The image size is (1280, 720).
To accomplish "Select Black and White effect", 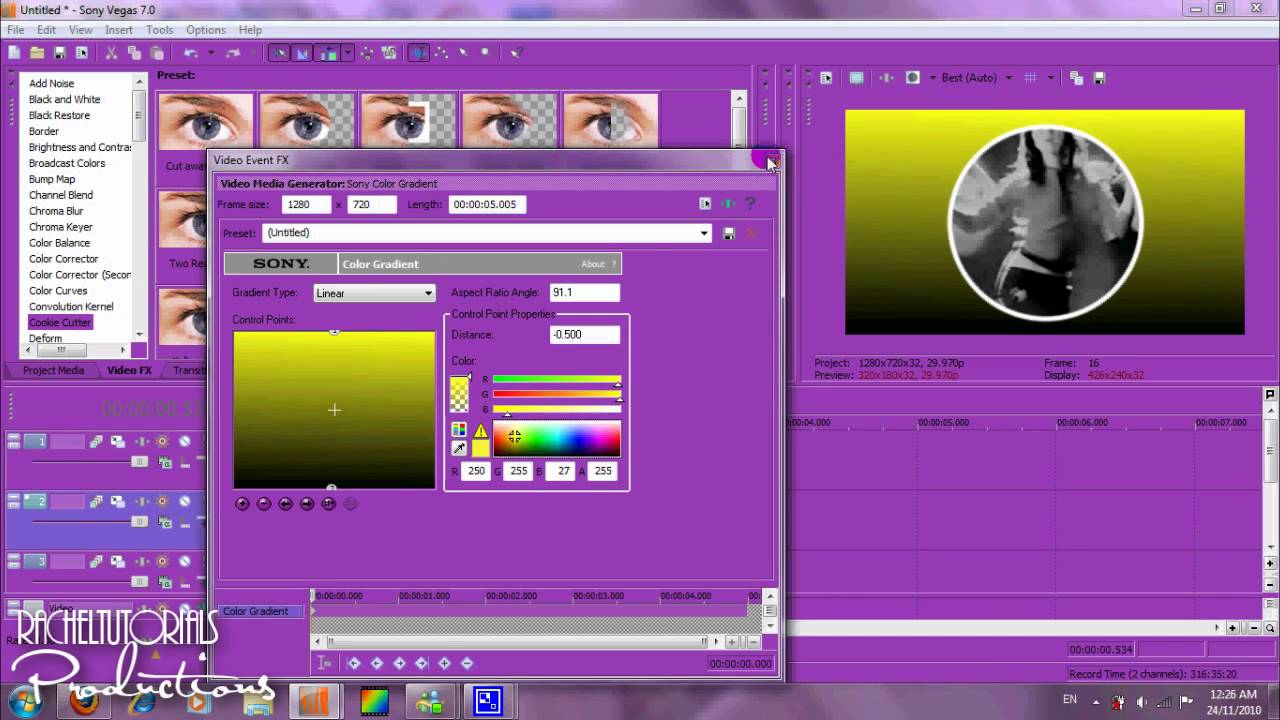I will (x=65, y=99).
